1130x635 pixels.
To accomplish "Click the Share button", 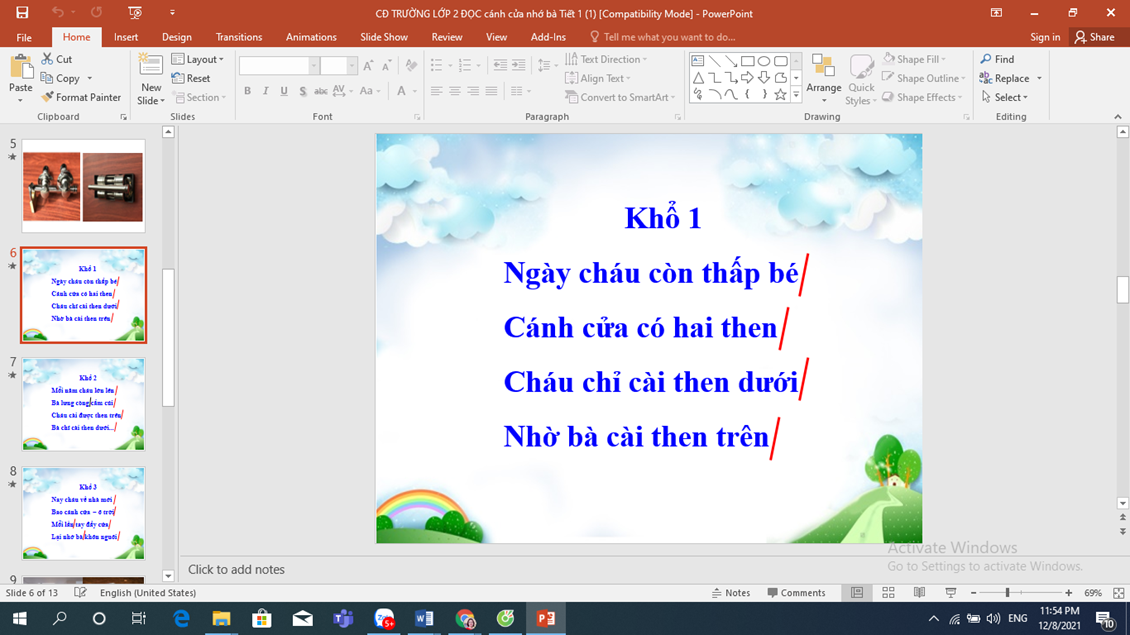I will pos(1095,37).
